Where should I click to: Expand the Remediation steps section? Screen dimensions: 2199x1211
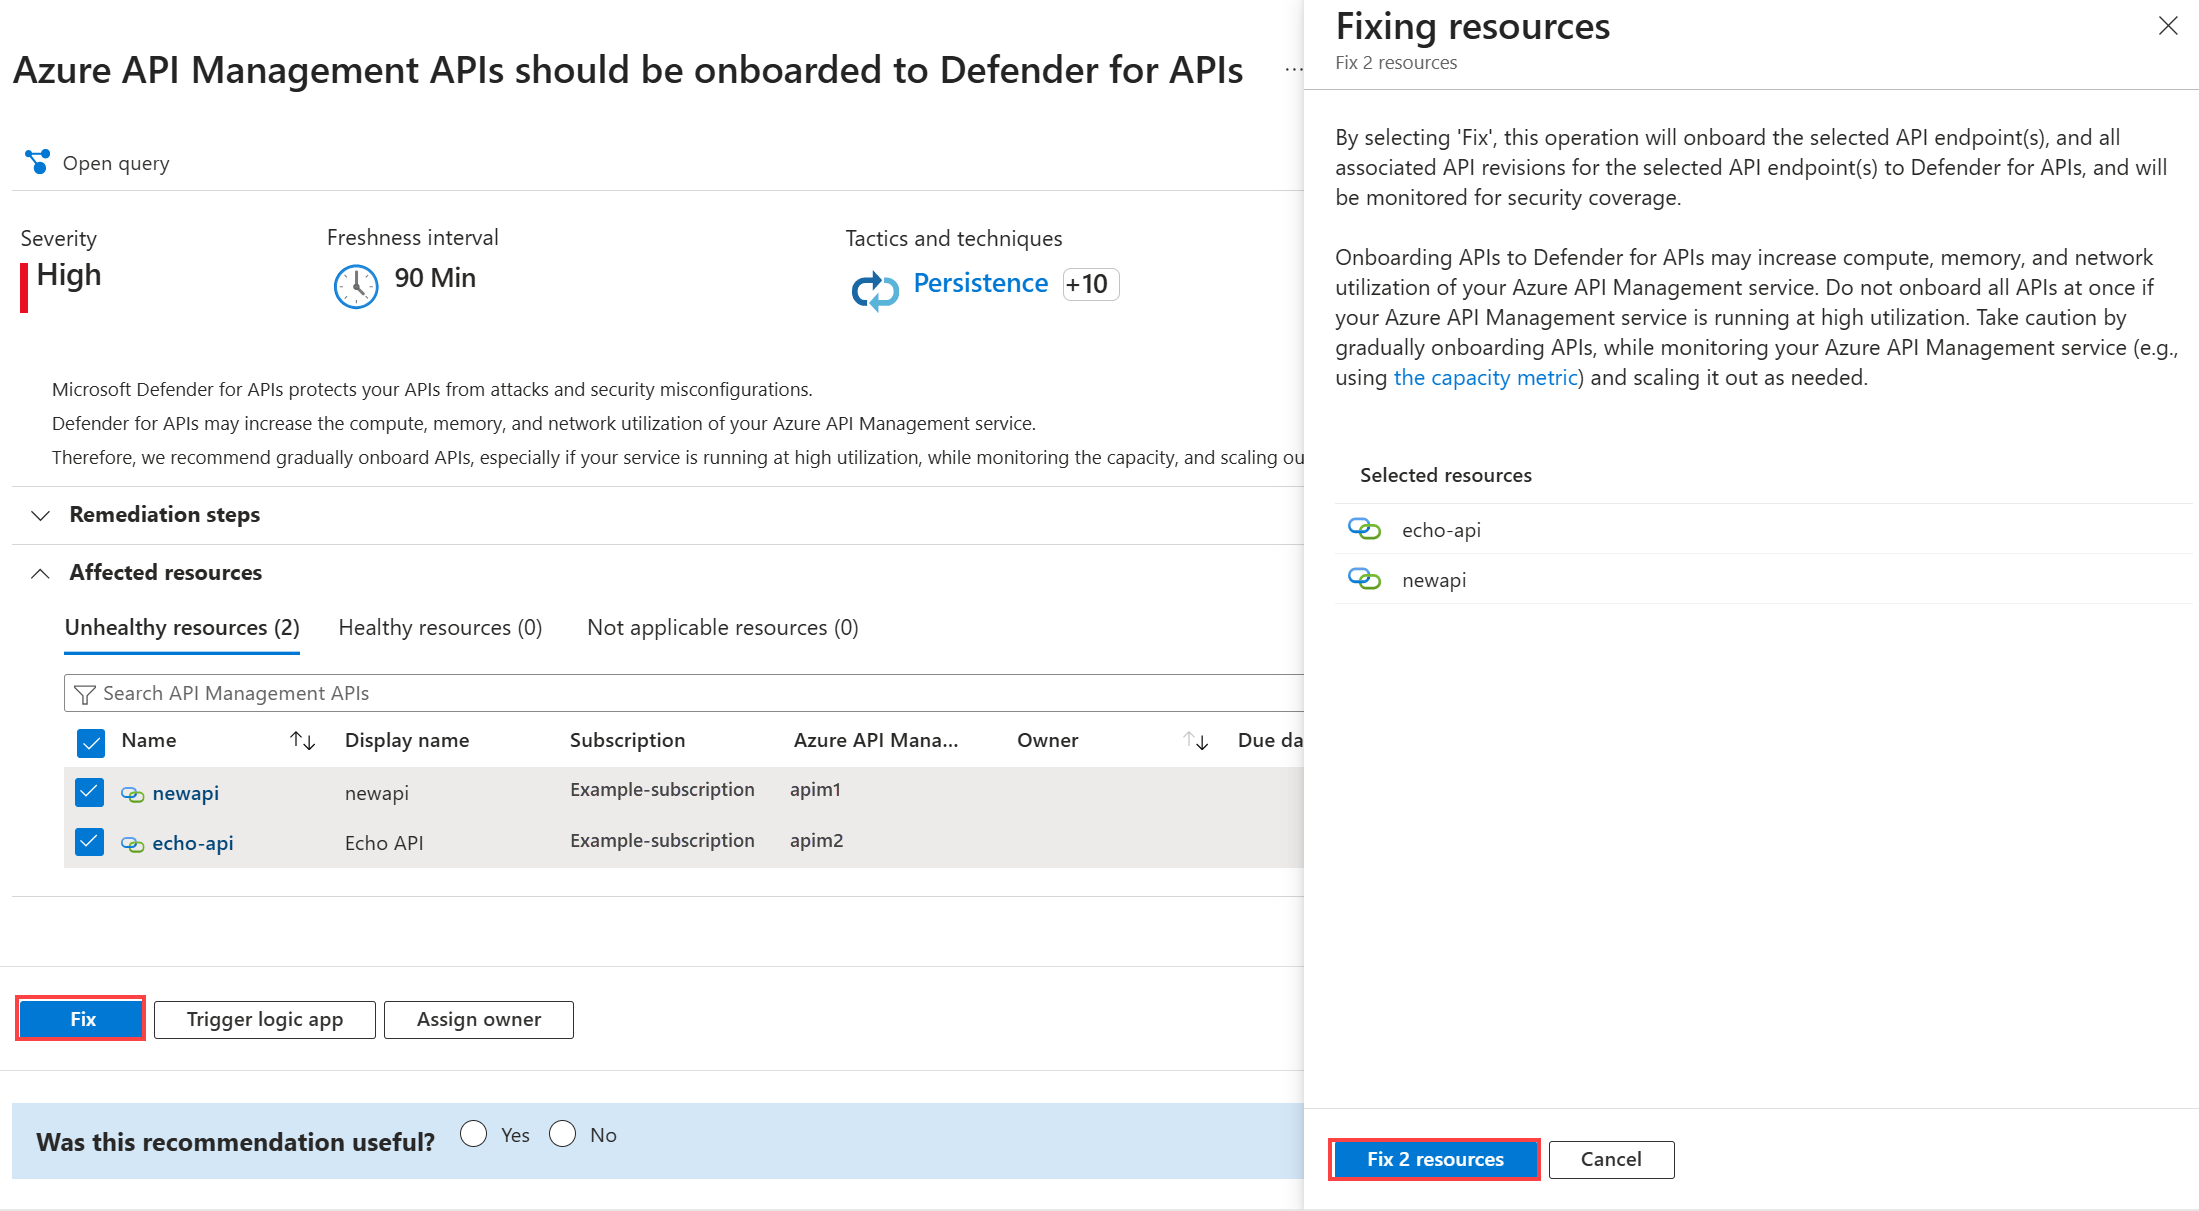point(40,515)
